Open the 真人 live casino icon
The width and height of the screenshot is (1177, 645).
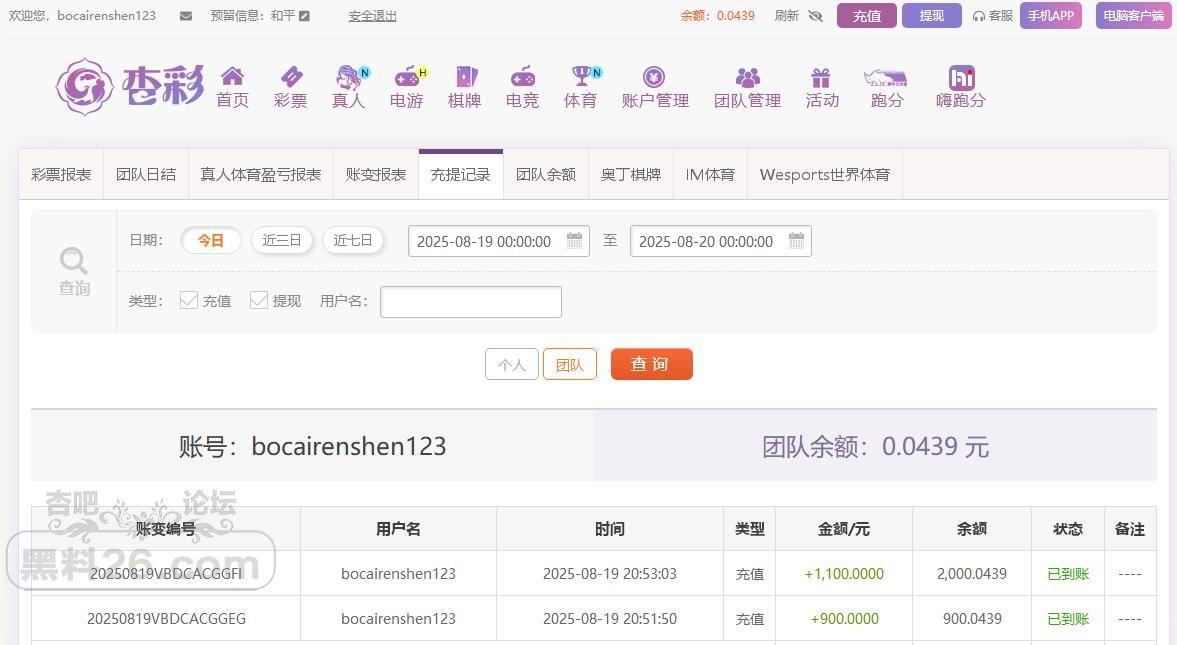coord(348,78)
